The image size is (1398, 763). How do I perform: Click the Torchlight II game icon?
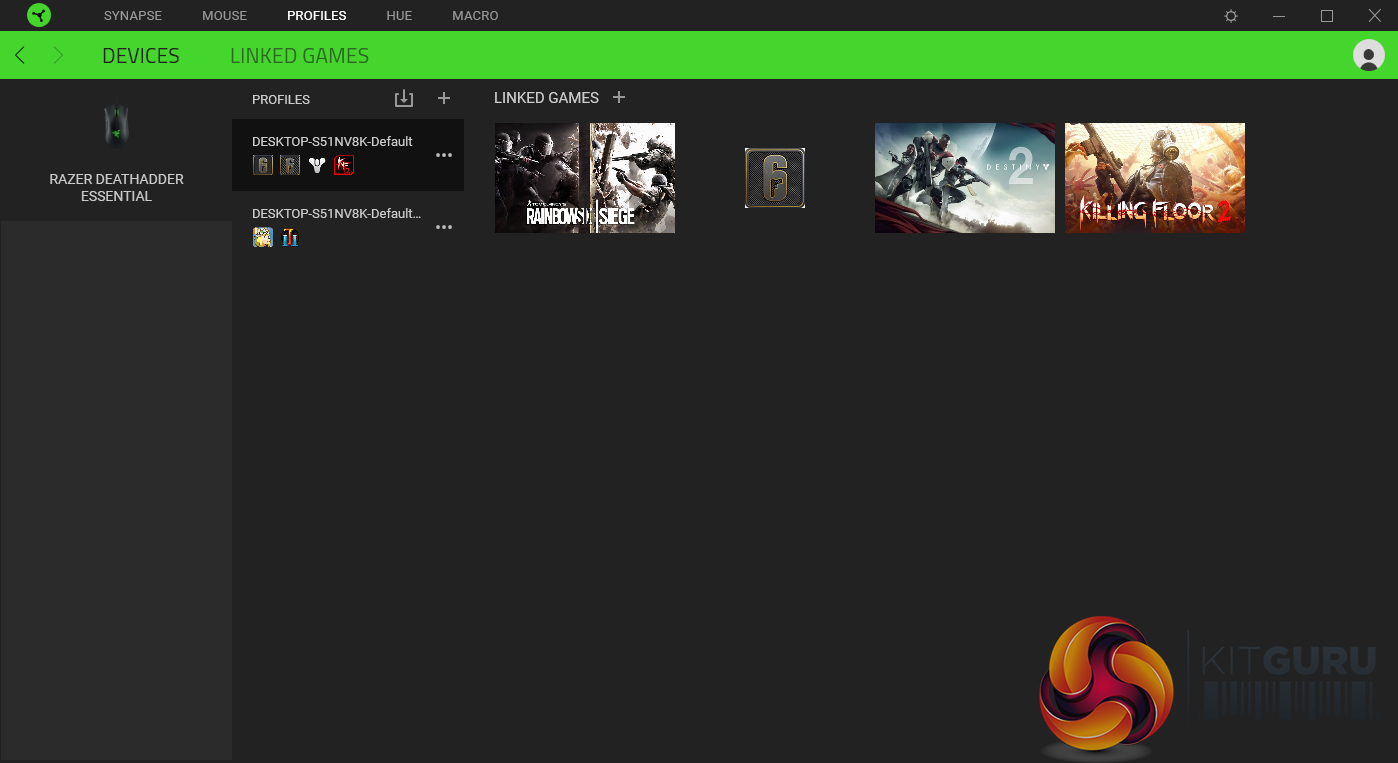(x=289, y=237)
